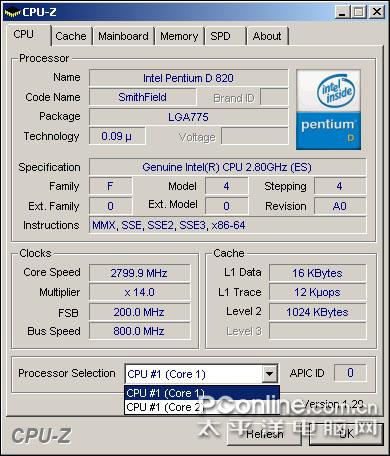Viewport: 390px width, 456px height.
Task: Select CPU #1 (Core 1) from list
Action: coord(202,393)
